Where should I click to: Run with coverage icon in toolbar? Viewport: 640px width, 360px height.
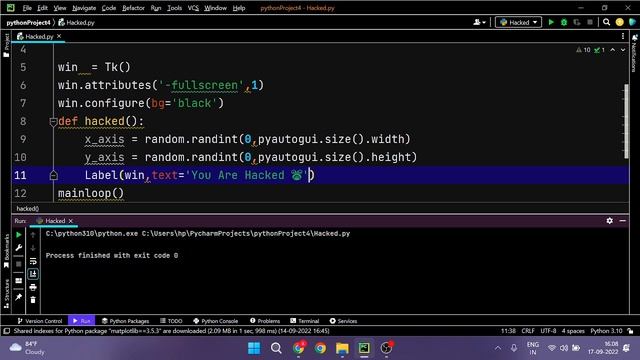577,22
